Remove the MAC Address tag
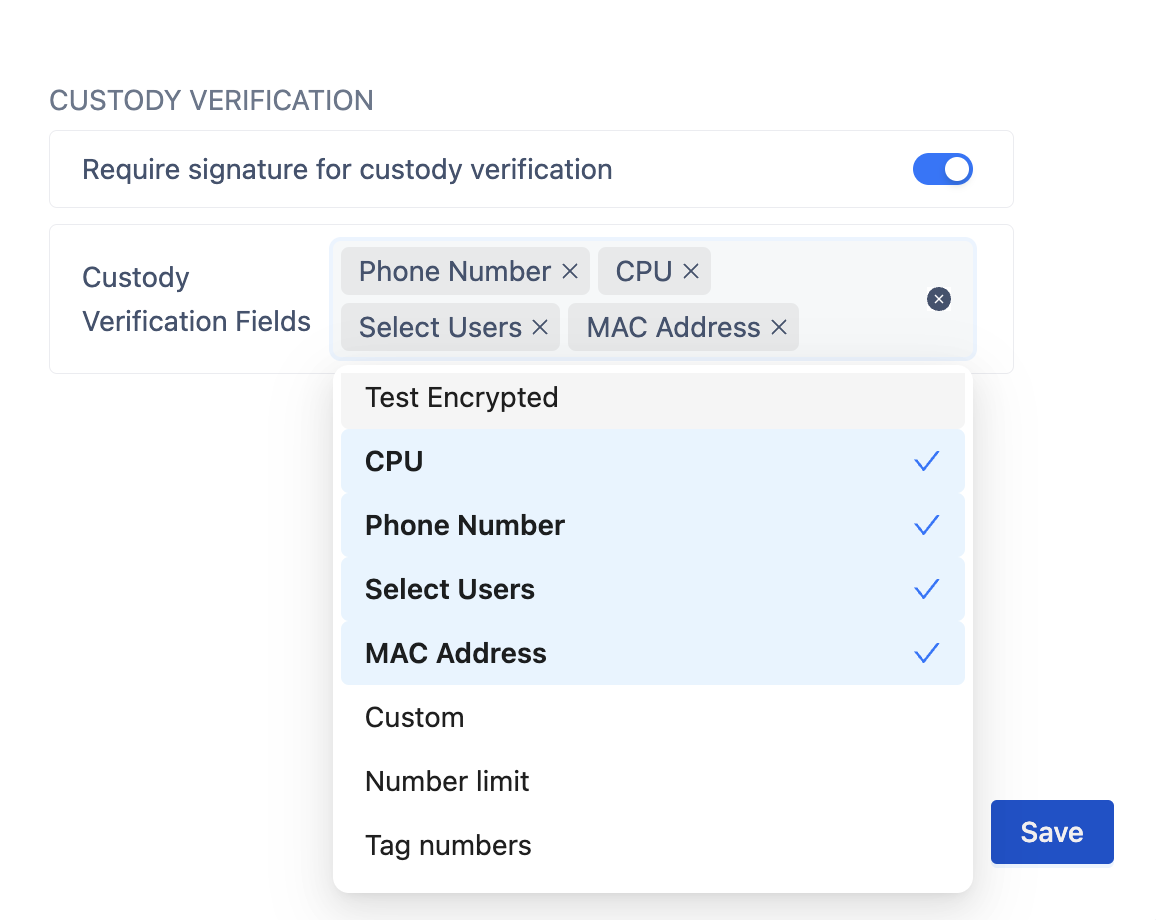The width and height of the screenshot is (1156, 920). [x=779, y=328]
